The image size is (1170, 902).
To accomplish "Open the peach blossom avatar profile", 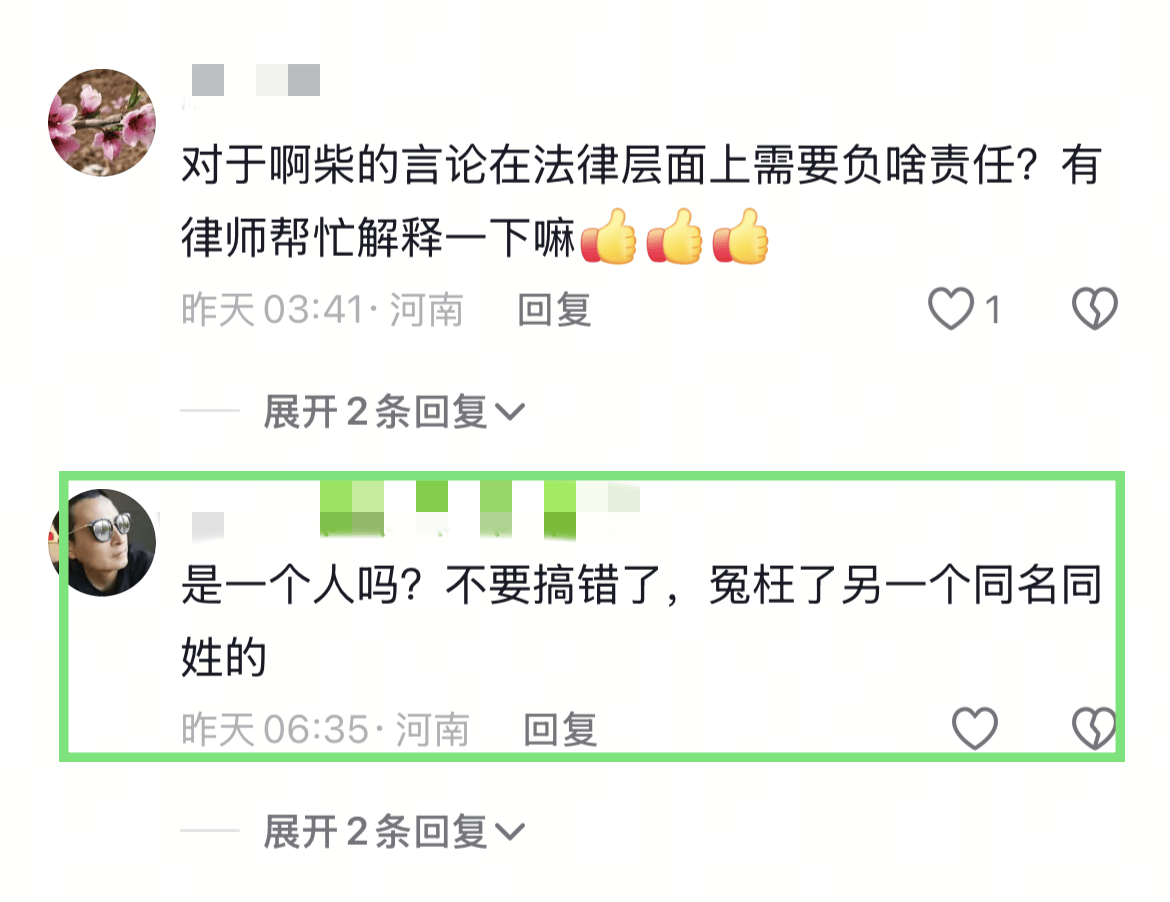I will coord(102,123).
